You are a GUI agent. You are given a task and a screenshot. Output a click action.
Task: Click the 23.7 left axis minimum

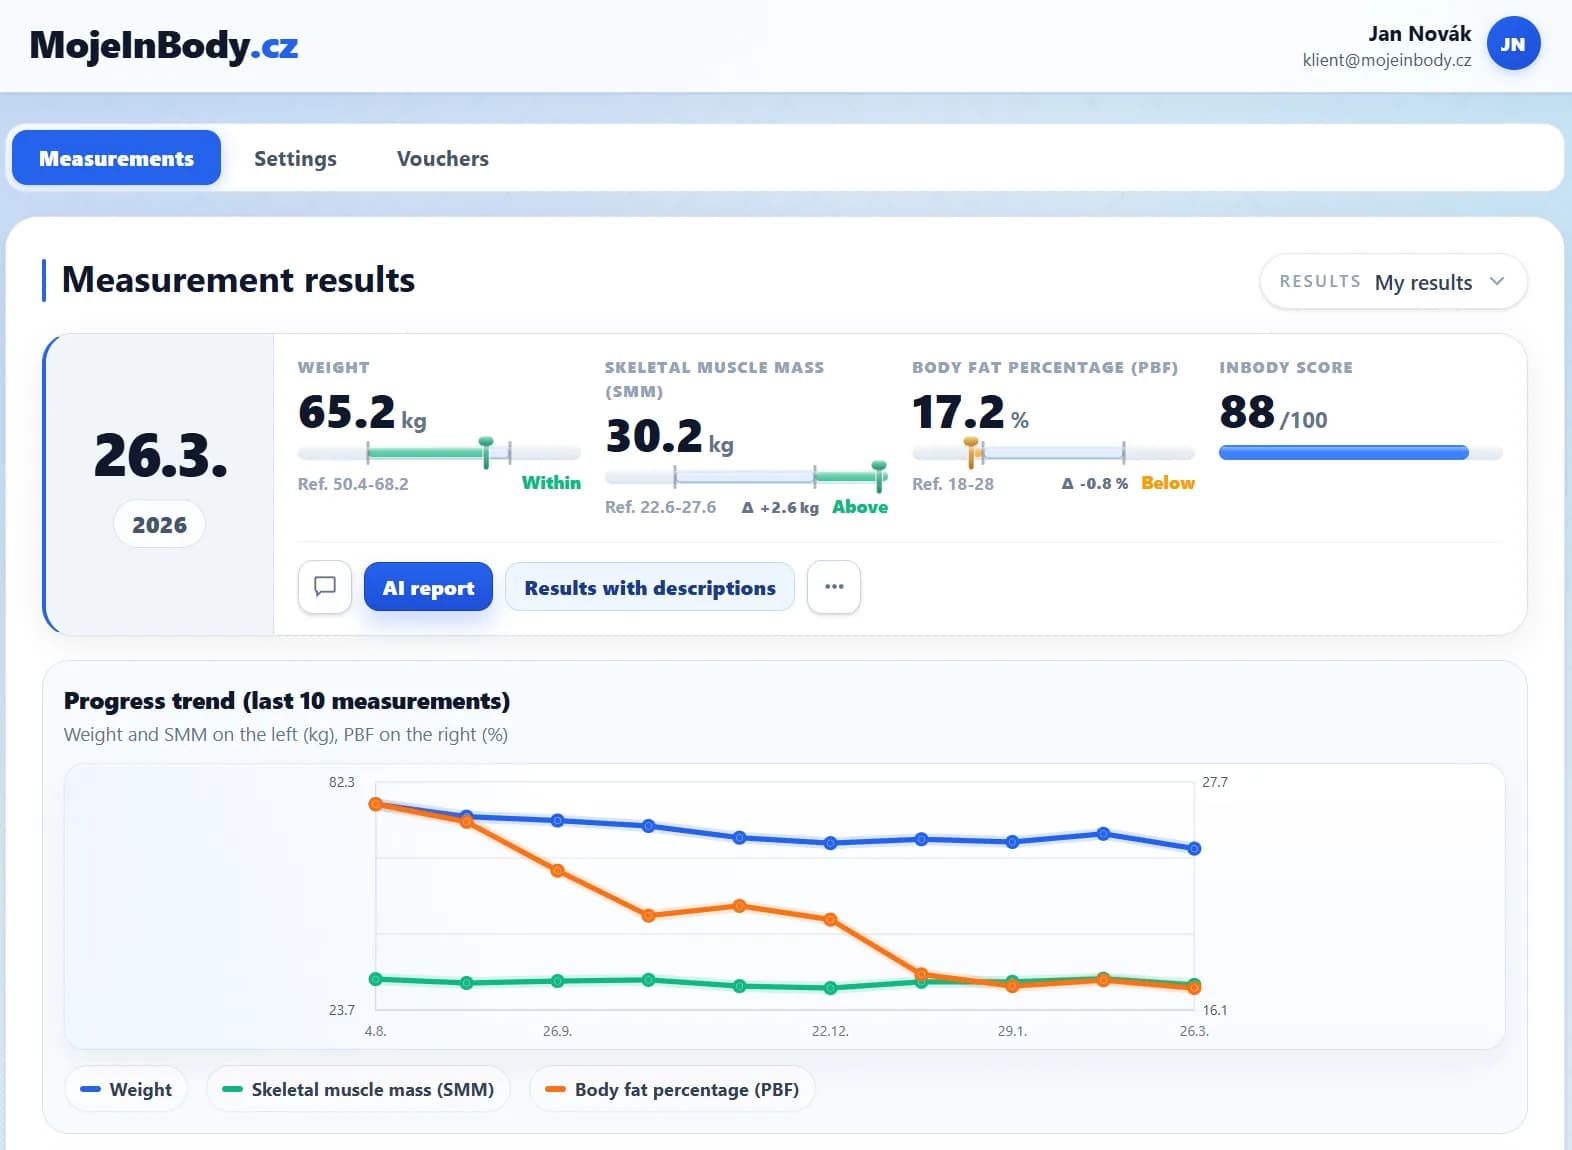tap(342, 1010)
